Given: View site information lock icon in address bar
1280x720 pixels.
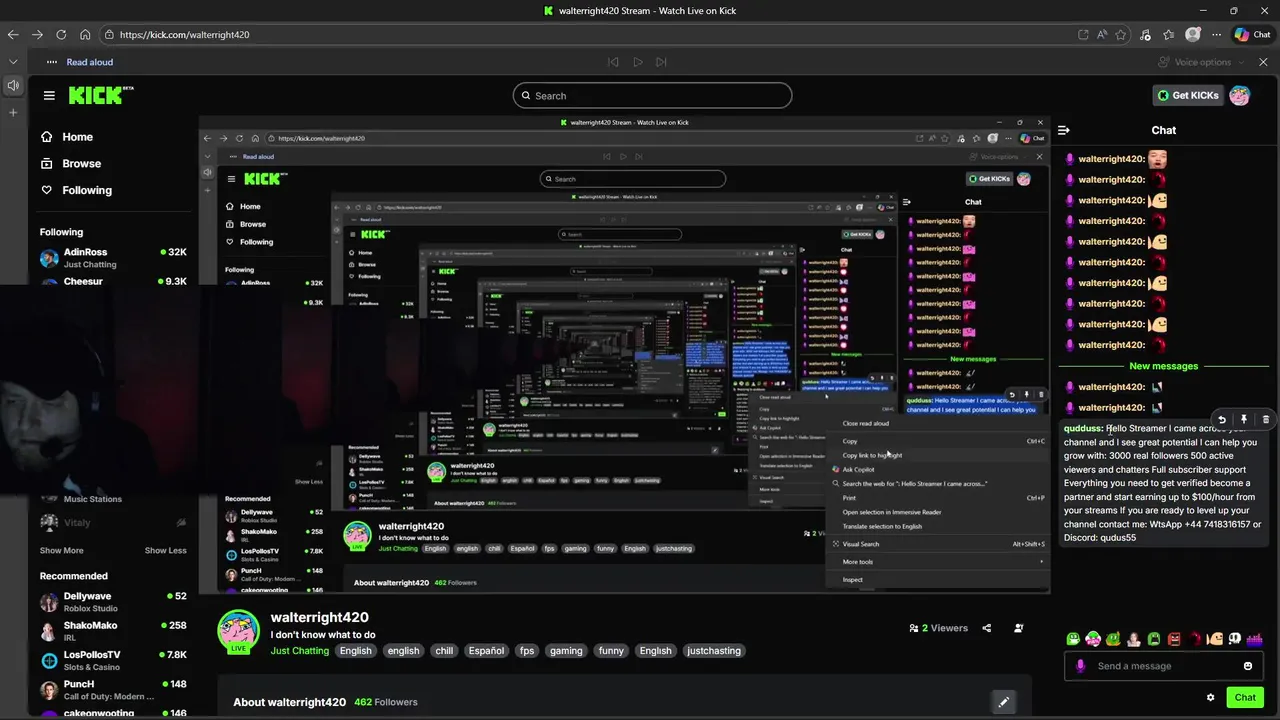Looking at the screenshot, I should coord(108,34).
